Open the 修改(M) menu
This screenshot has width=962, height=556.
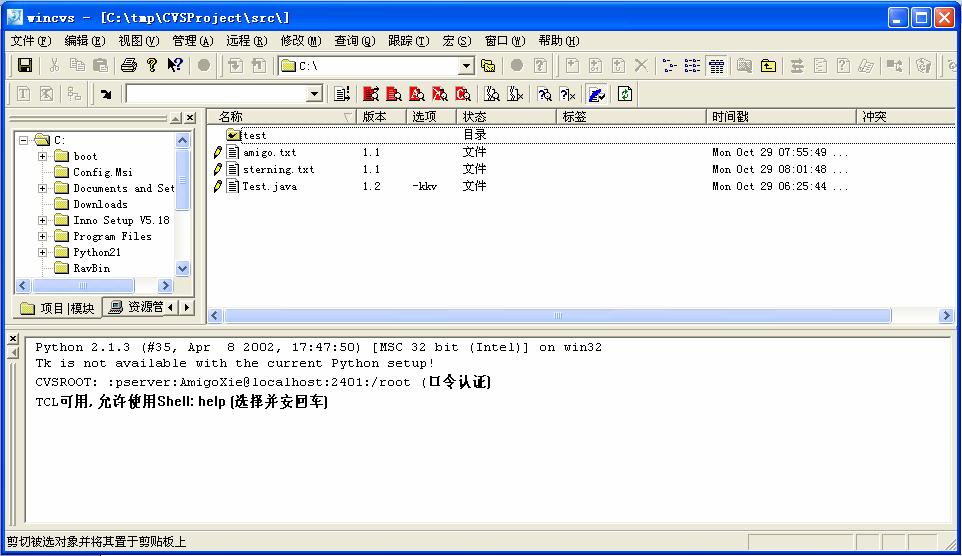(x=301, y=41)
